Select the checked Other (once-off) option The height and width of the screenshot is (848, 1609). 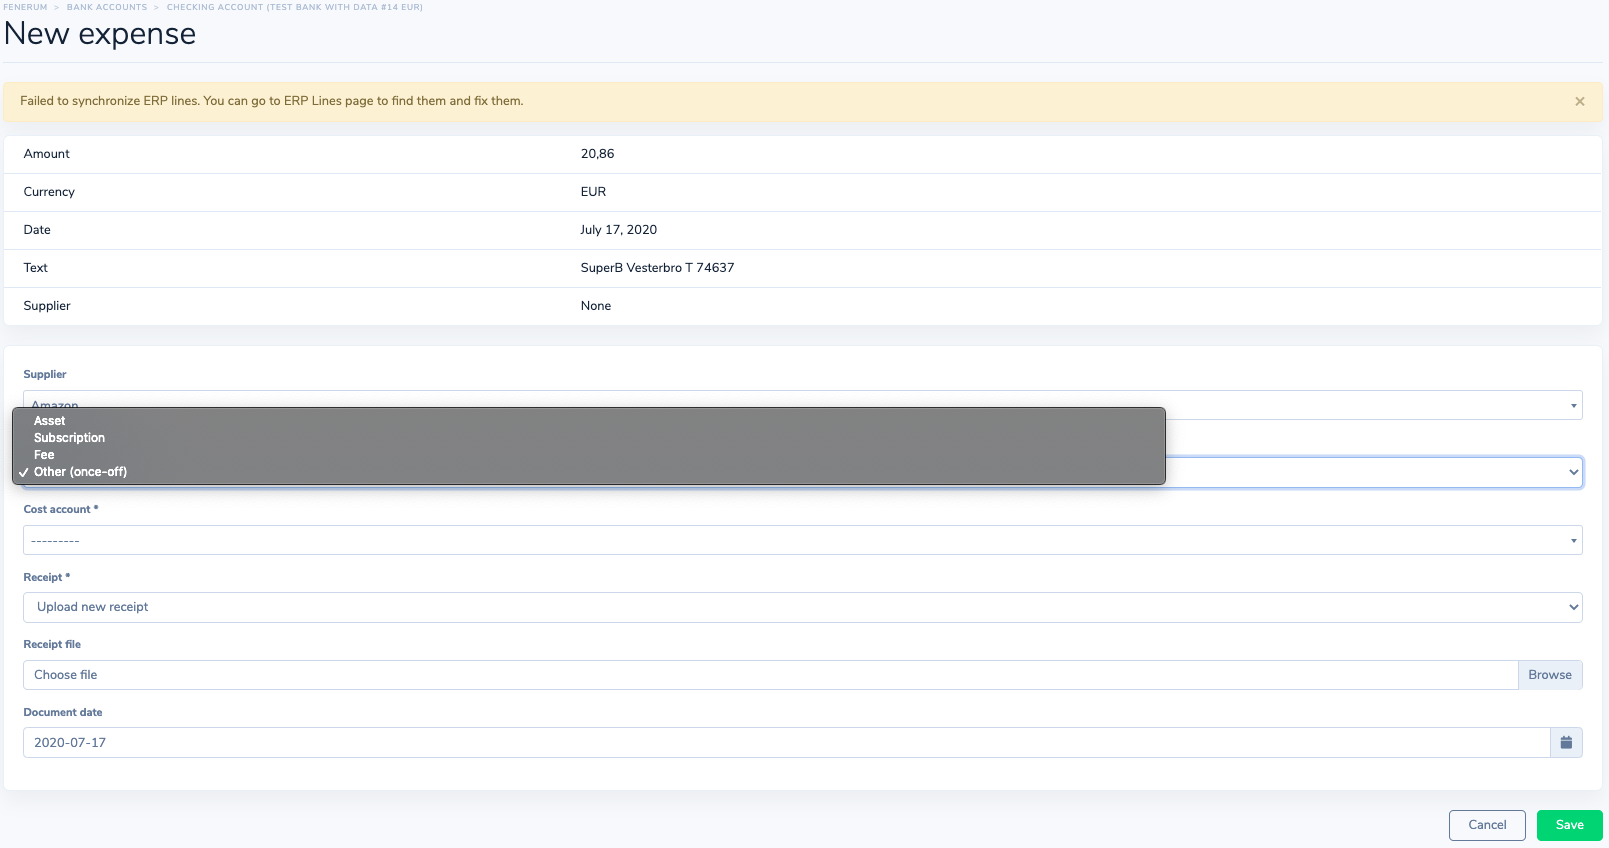point(80,472)
